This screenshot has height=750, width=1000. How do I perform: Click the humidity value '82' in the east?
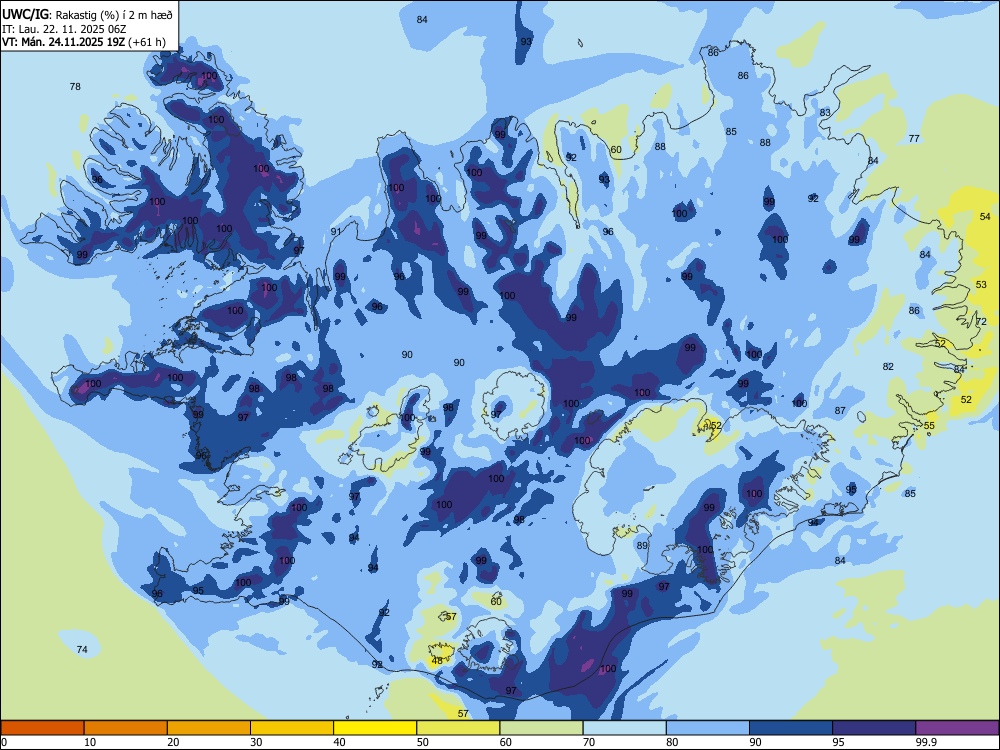(888, 366)
